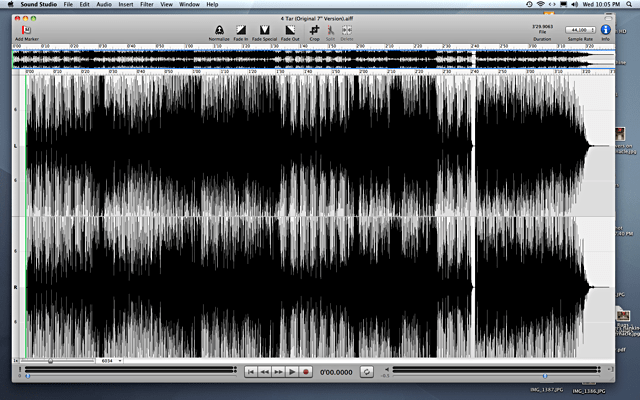This screenshot has height=400, width=640.
Task: Open the Info panel icon
Action: 605,30
